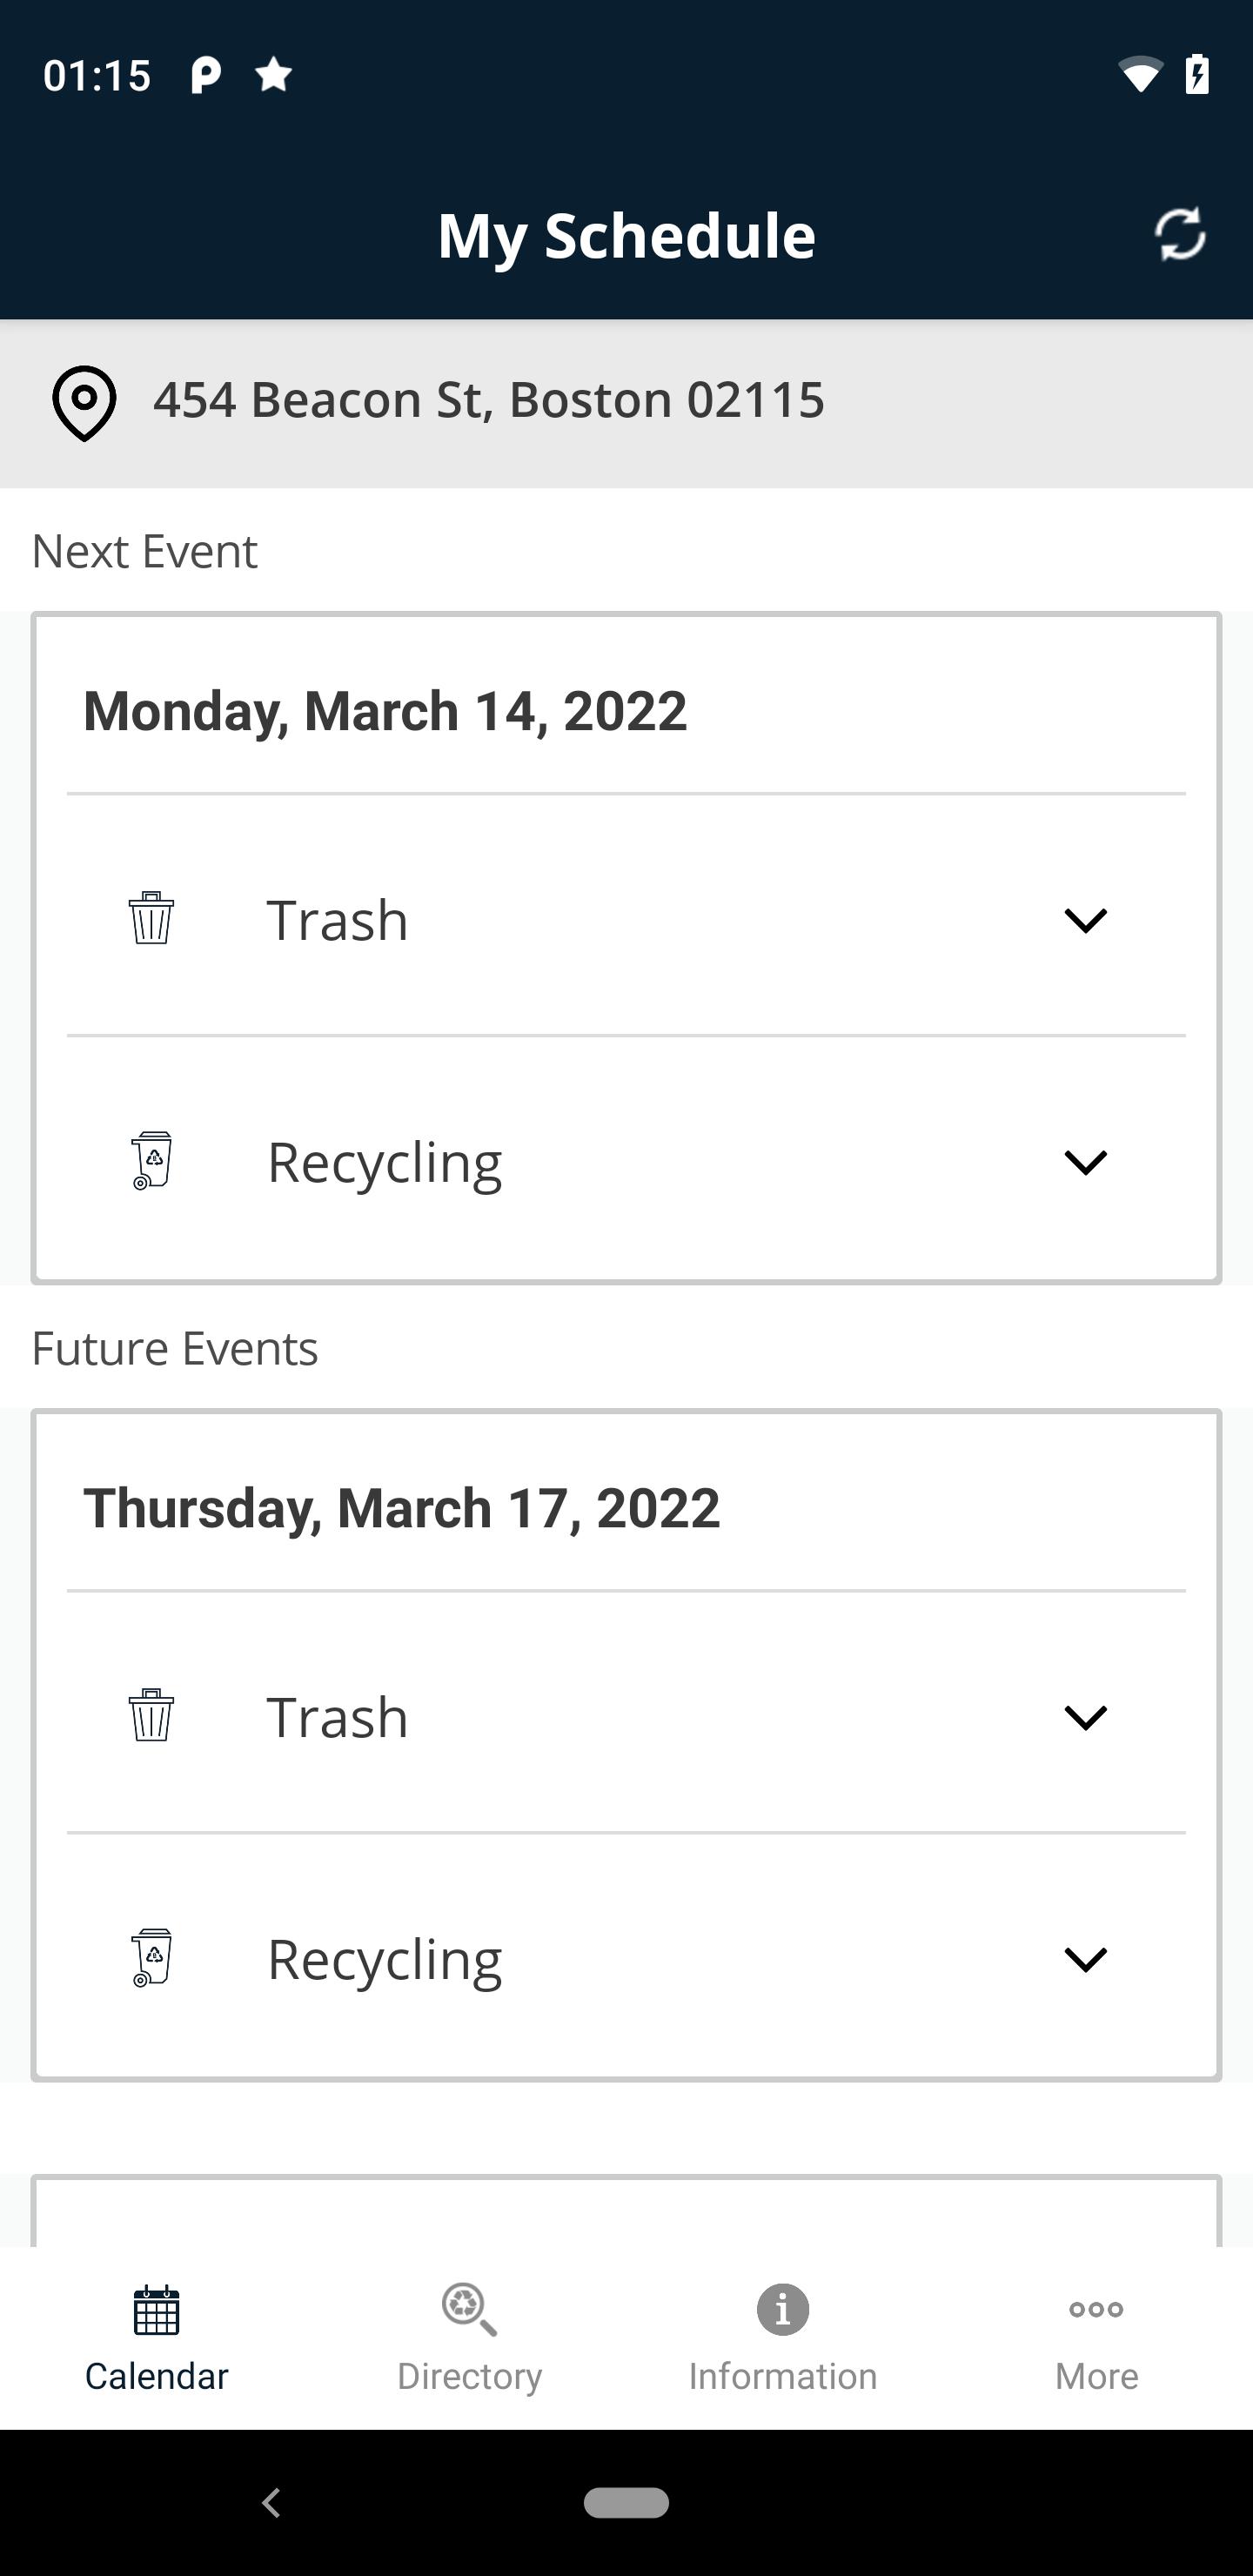Tap the Recycling bin icon for March 17
The image size is (1253, 2576).
[151, 1957]
